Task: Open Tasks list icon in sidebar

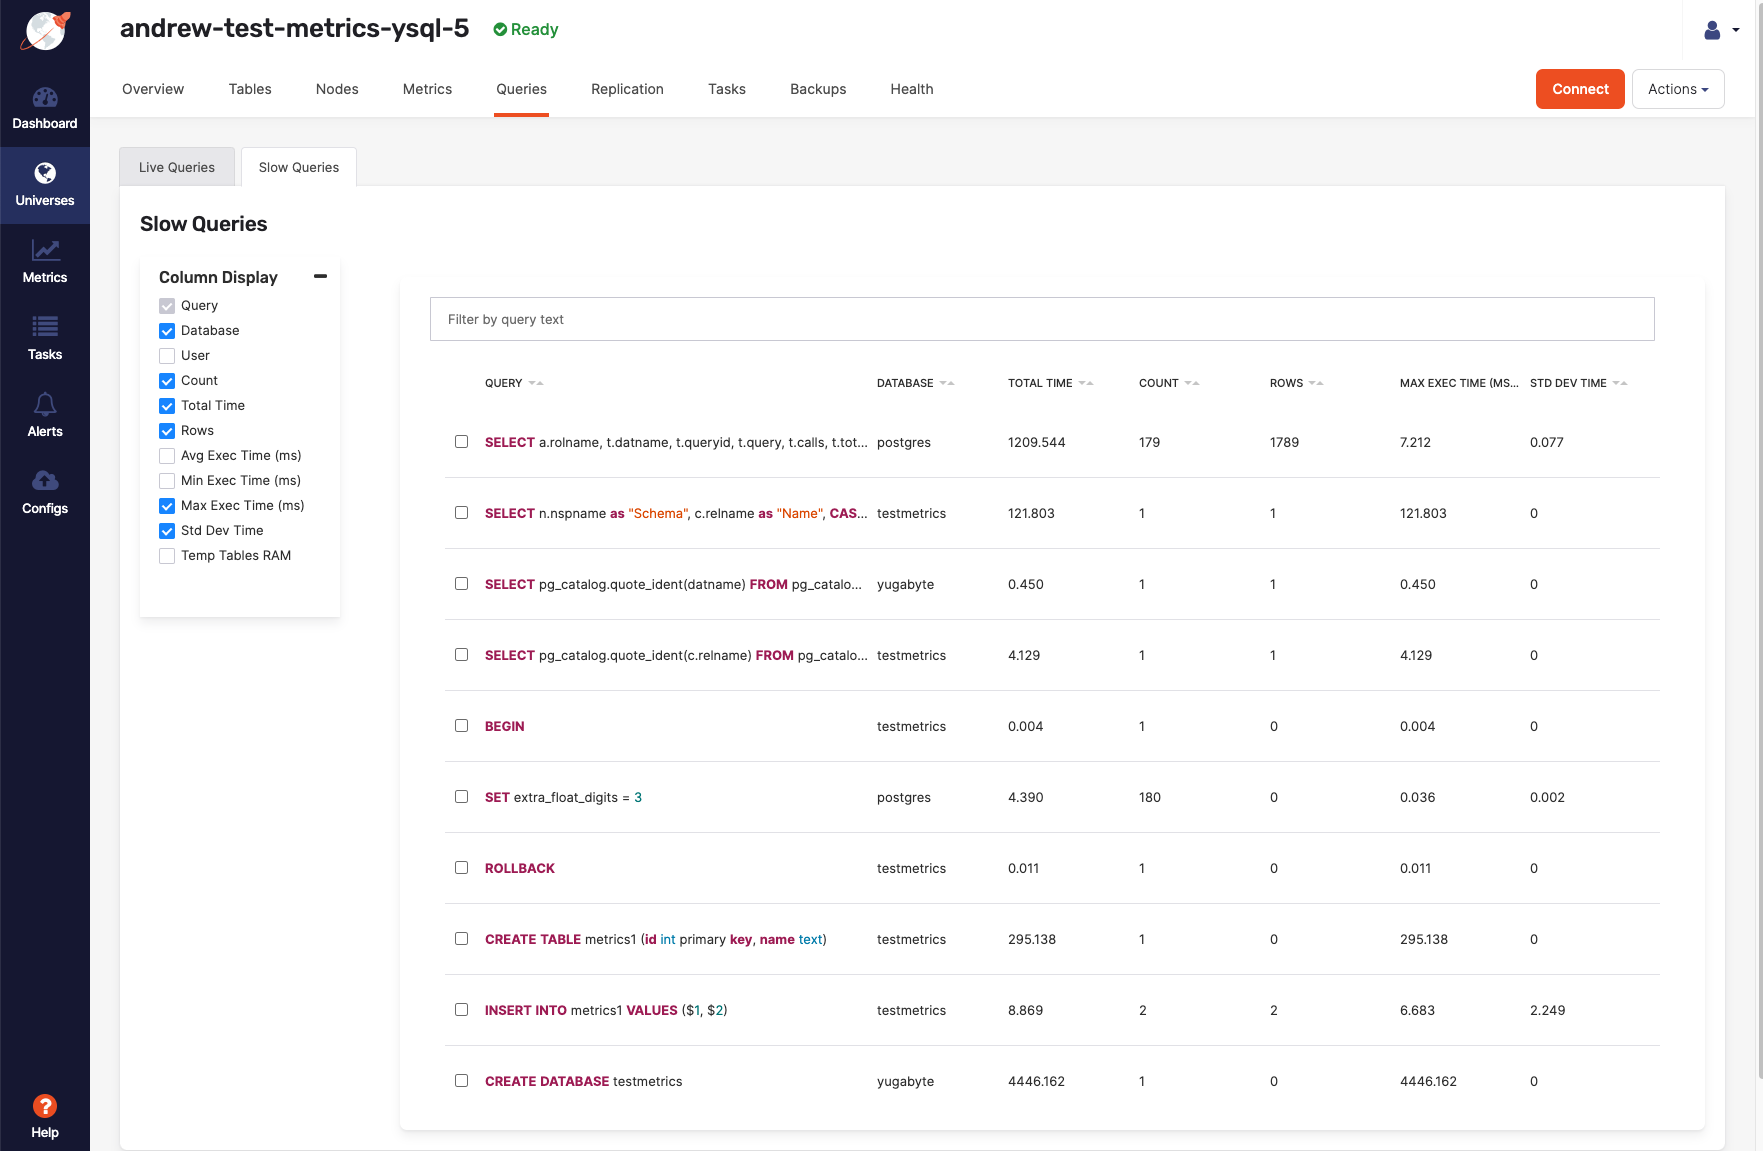Action: pyautogui.click(x=45, y=327)
